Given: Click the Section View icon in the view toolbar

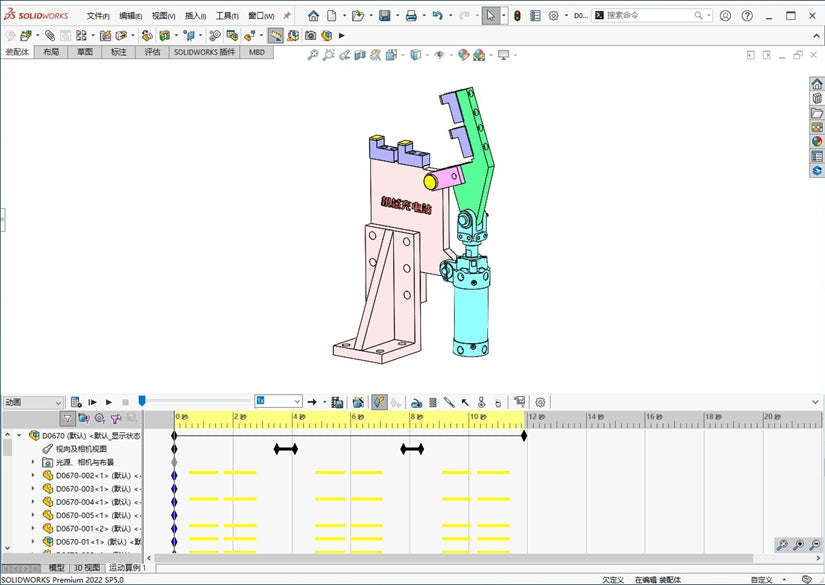Looking at the screenshot, I should [360, 55].
